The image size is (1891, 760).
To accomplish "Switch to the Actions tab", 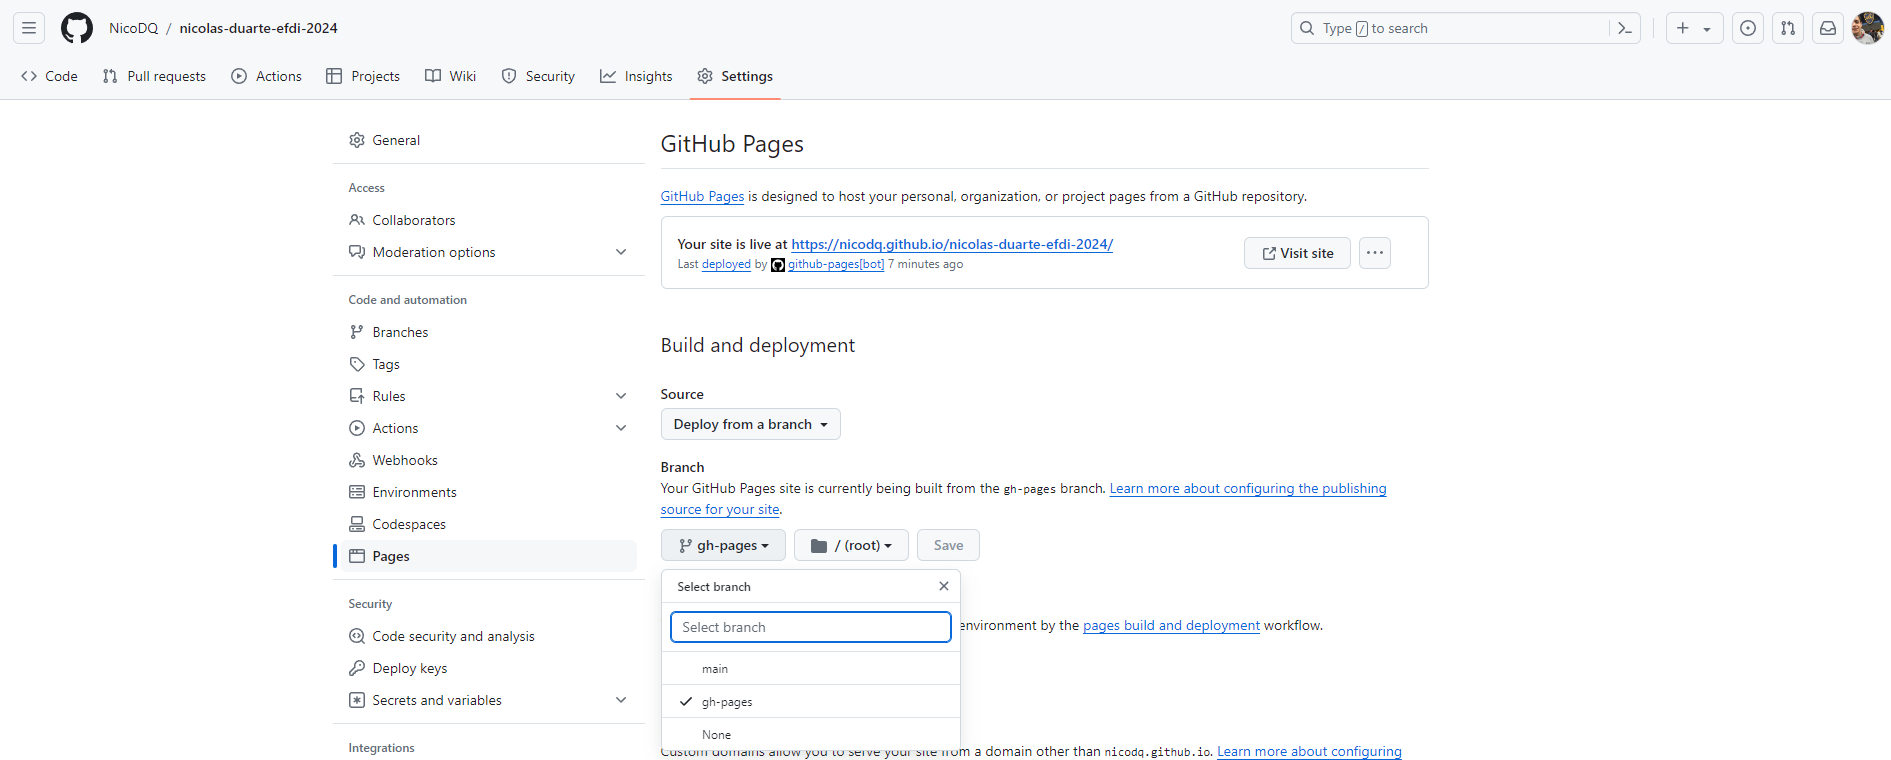I will tap(266, 76).
